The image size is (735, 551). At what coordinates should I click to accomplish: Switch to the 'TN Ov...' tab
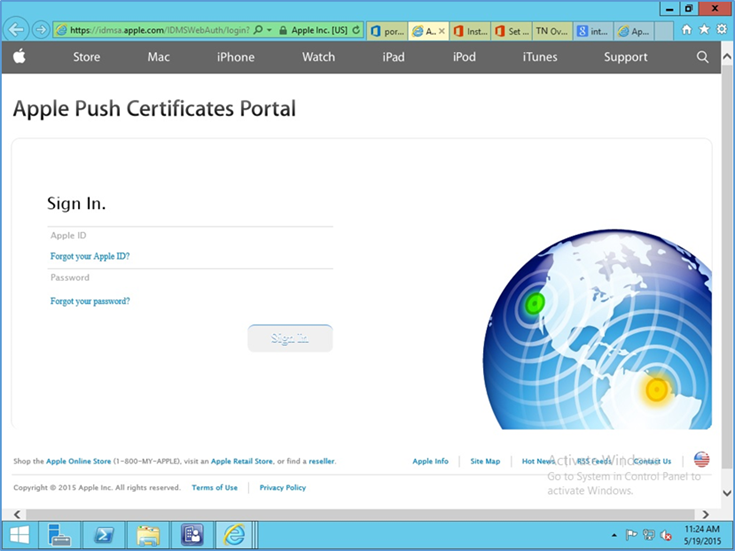click(552, 31)
